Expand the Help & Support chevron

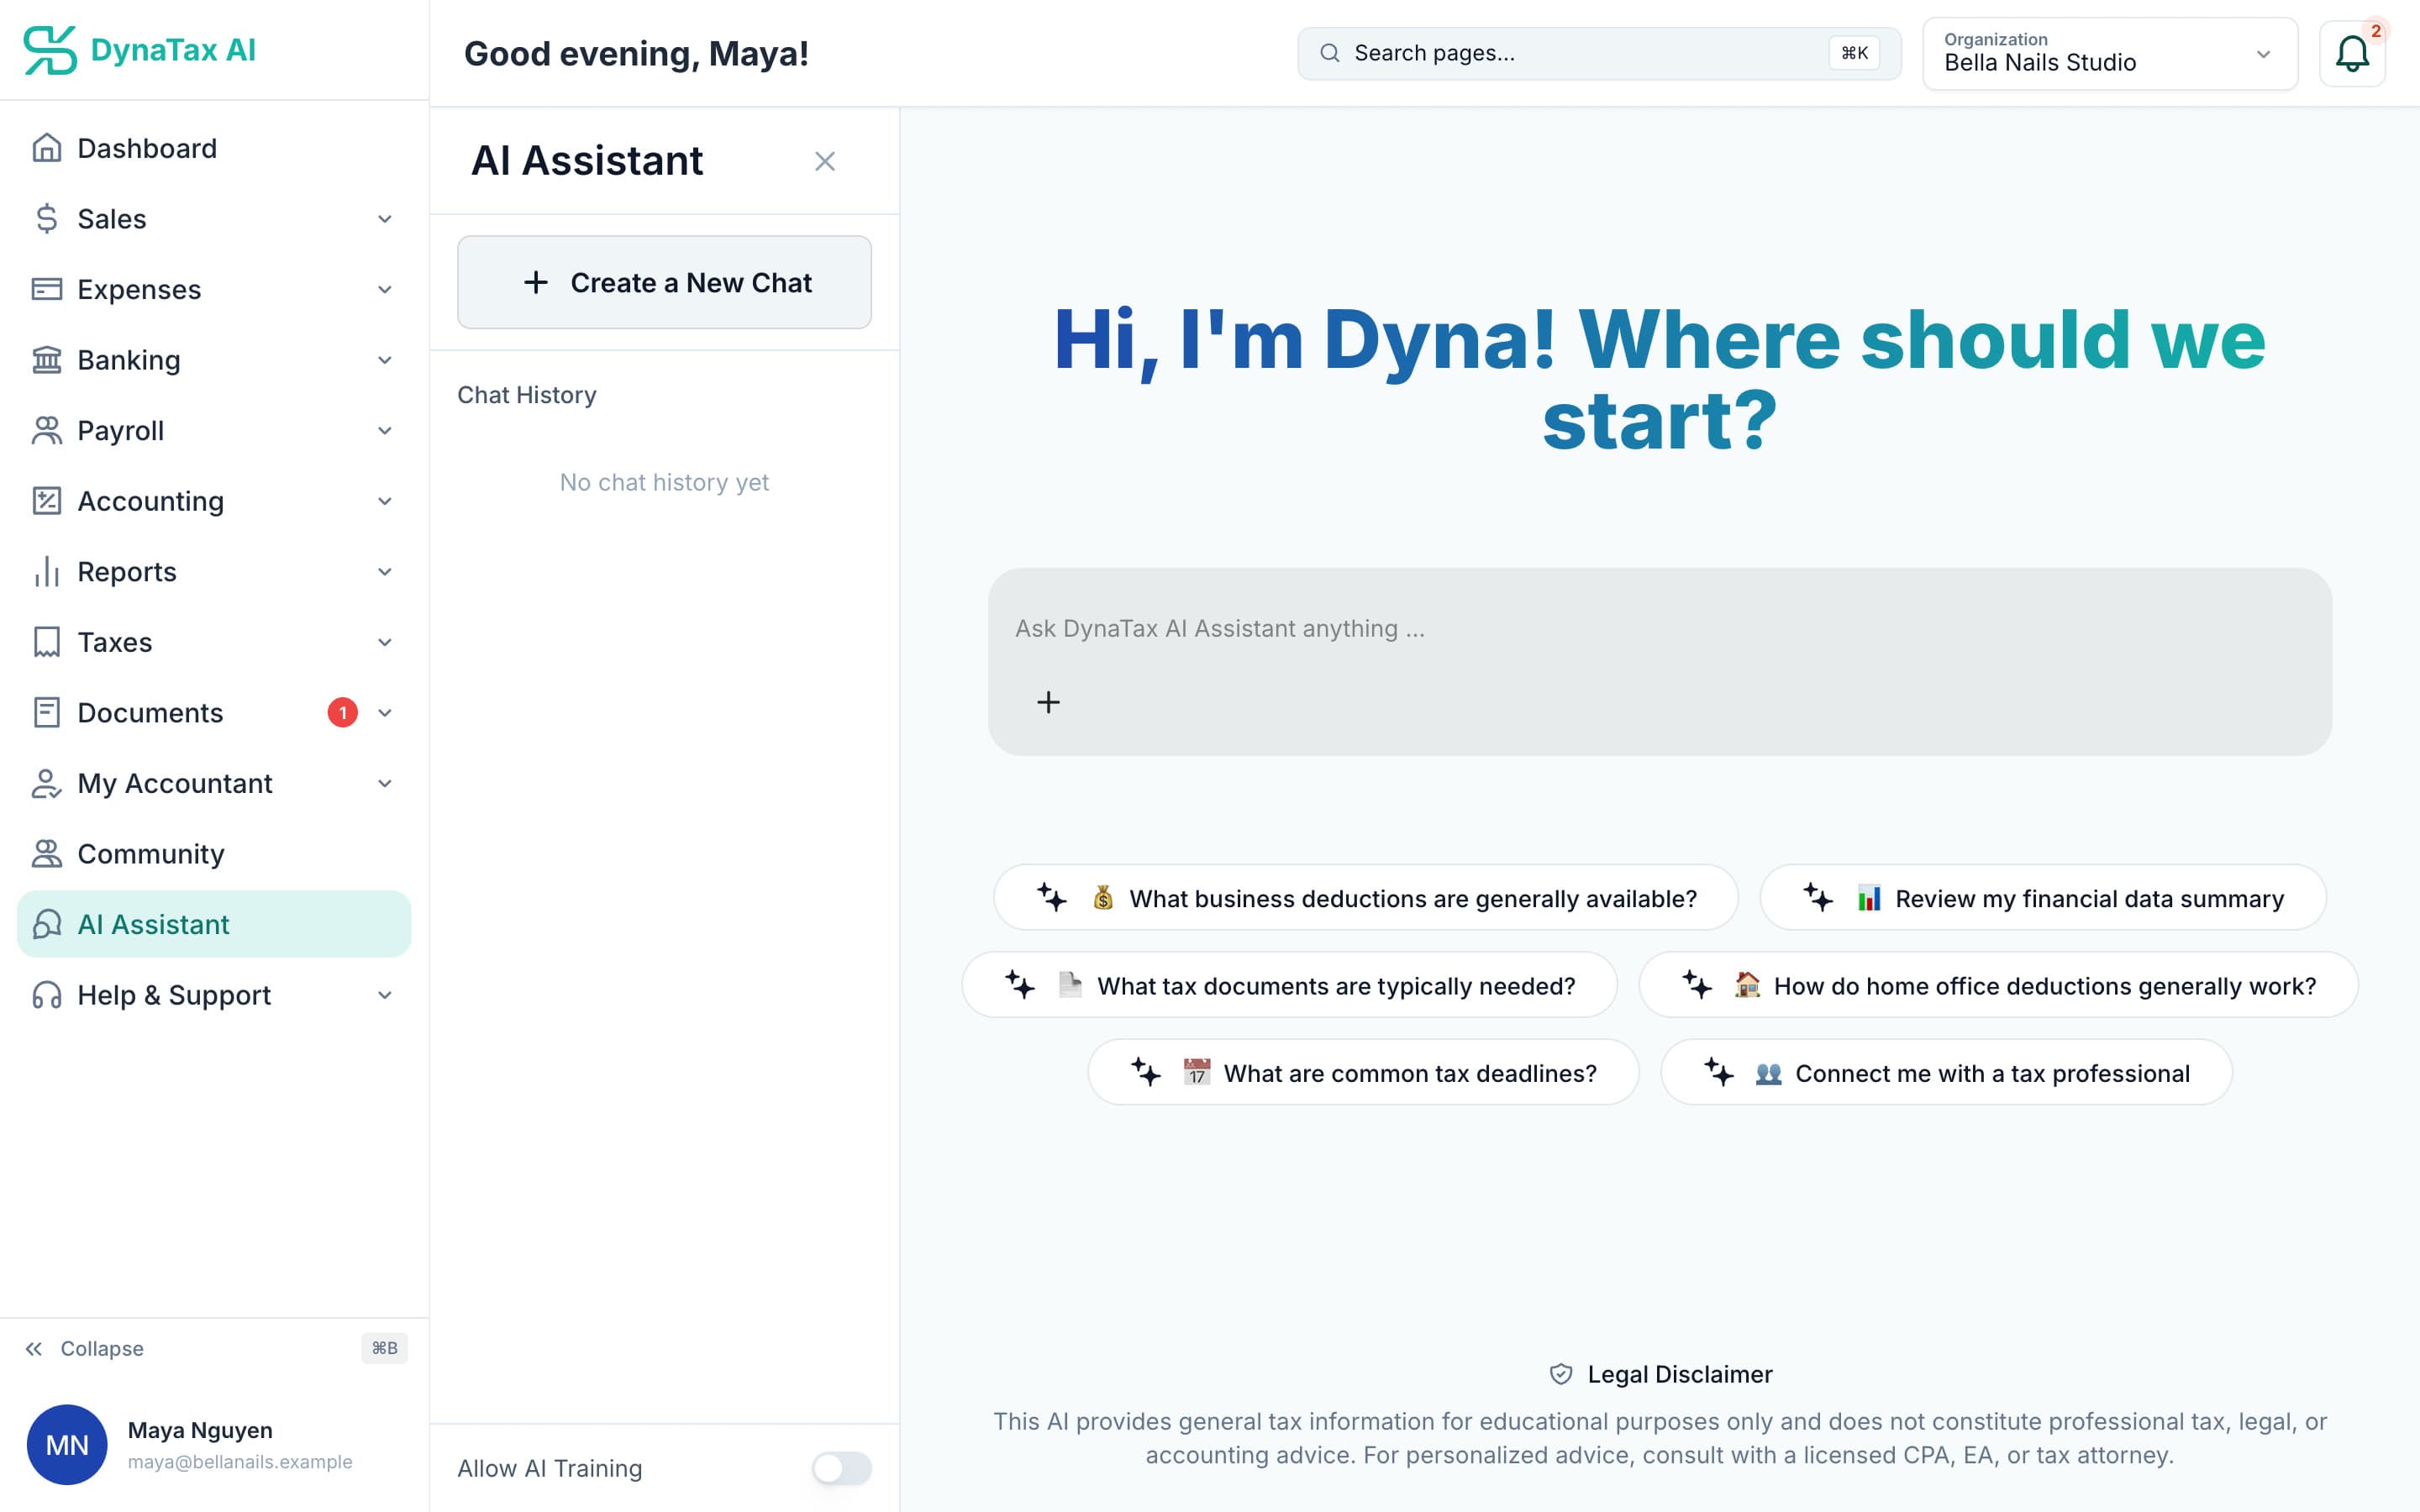point(385,995)
